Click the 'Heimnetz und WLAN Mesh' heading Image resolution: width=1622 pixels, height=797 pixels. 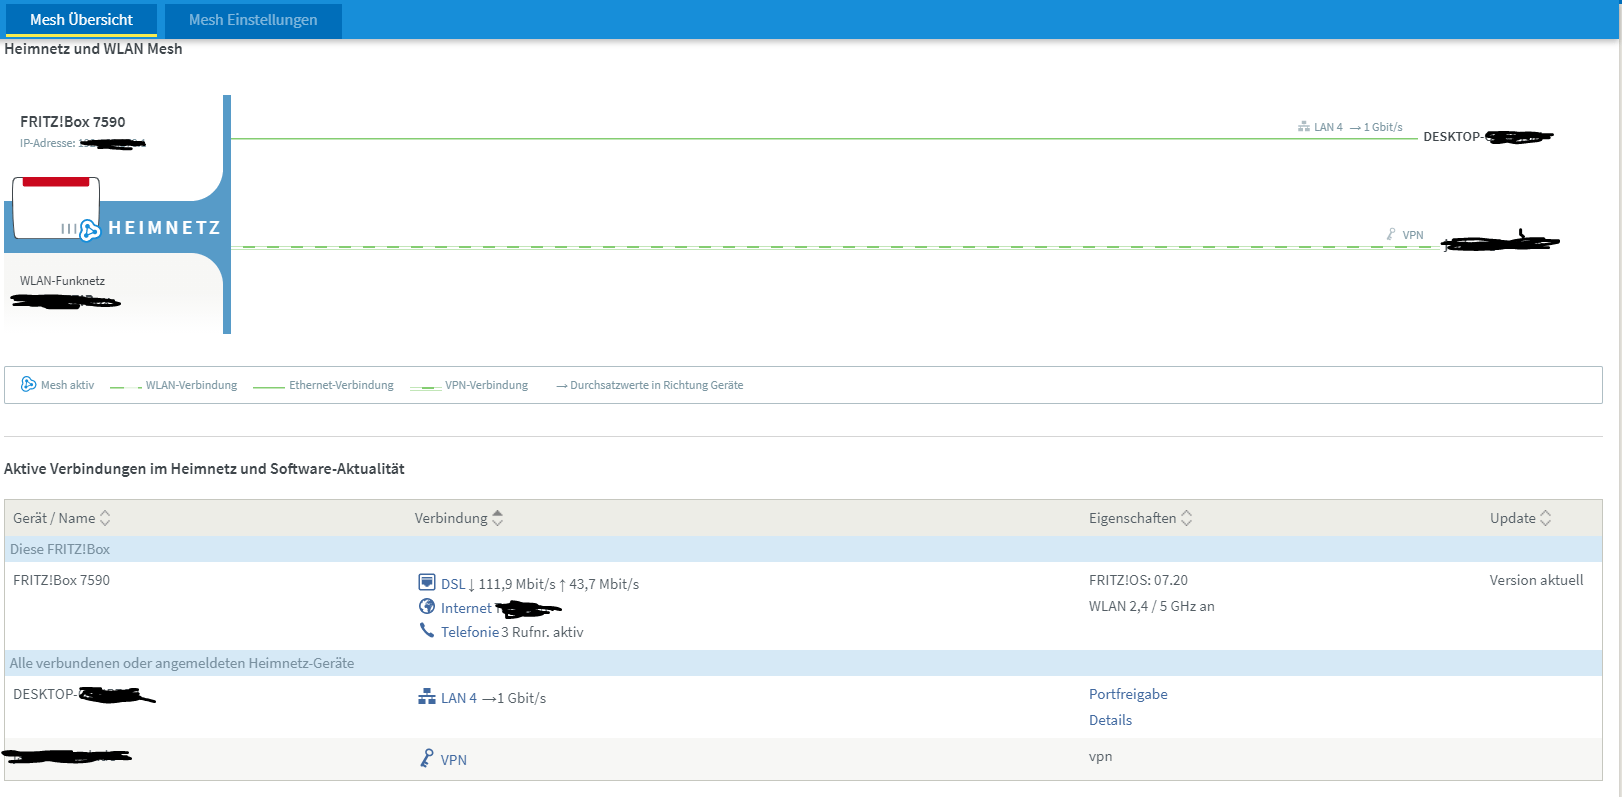point(93,49)
